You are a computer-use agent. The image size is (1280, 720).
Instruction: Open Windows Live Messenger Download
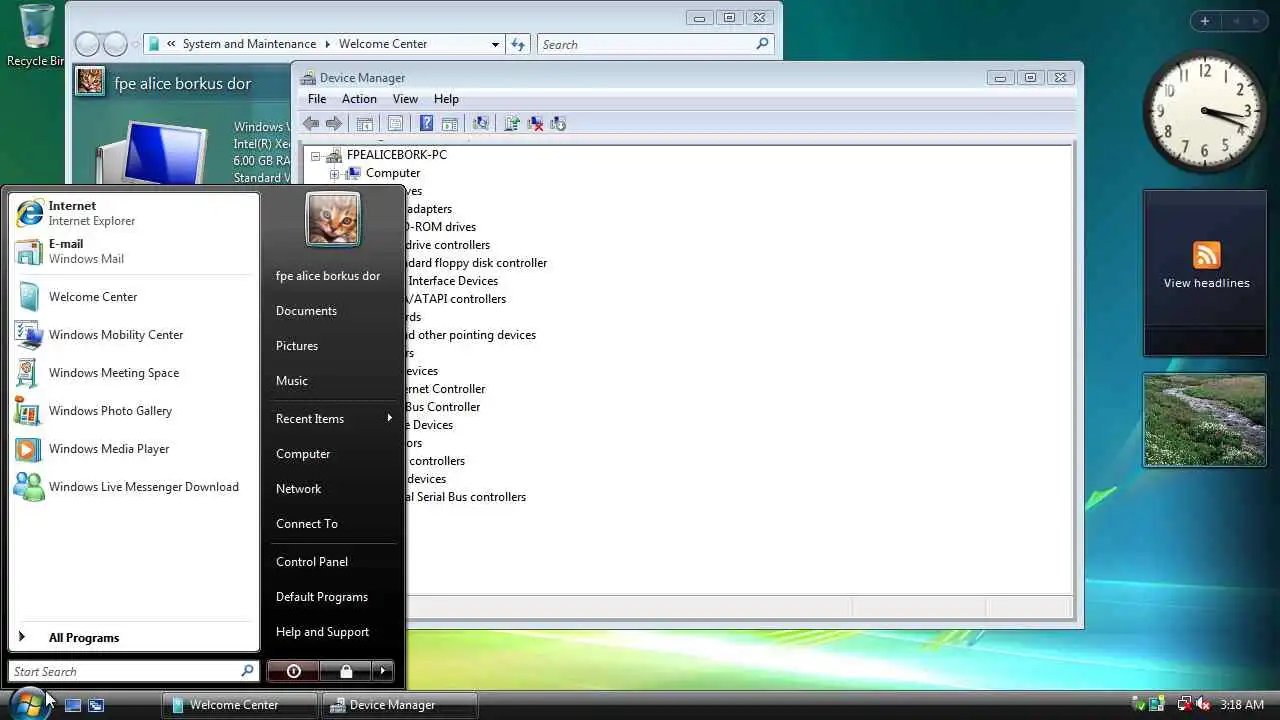[133, 487]
